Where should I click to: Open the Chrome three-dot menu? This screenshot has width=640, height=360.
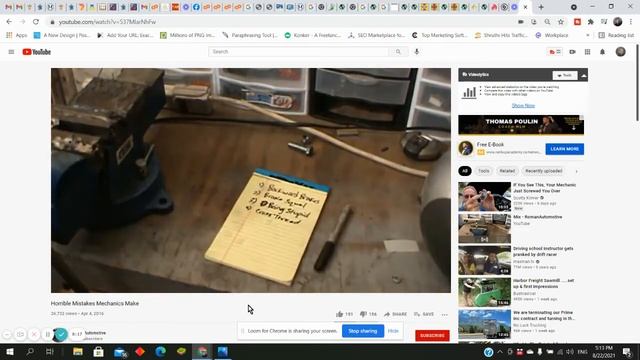pyautogui.click(x=631, y=22)
